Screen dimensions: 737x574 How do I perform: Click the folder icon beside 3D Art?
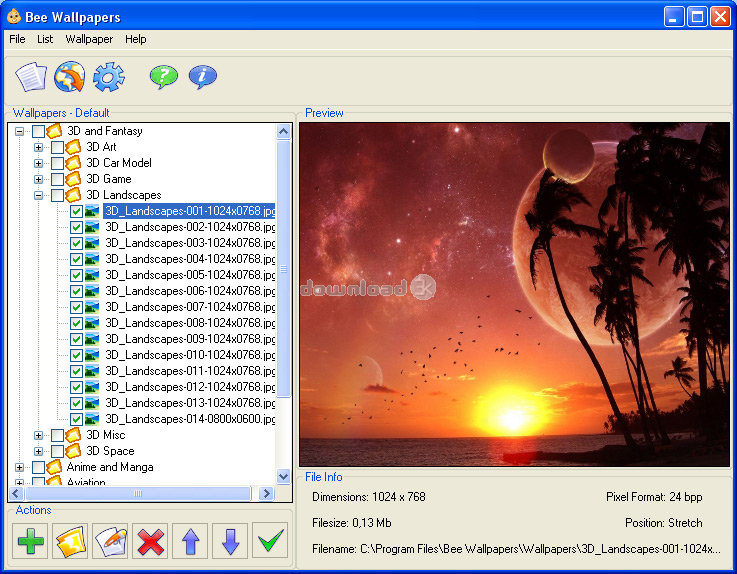(73, 147)
